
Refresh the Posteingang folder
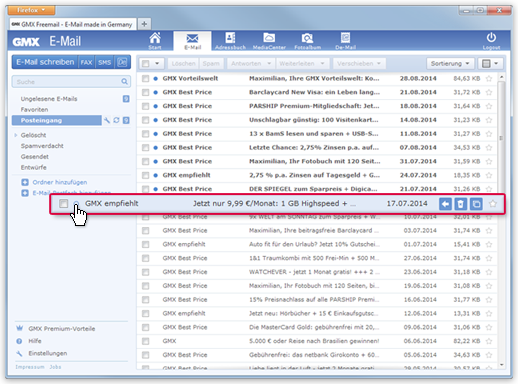coord(116,120)
